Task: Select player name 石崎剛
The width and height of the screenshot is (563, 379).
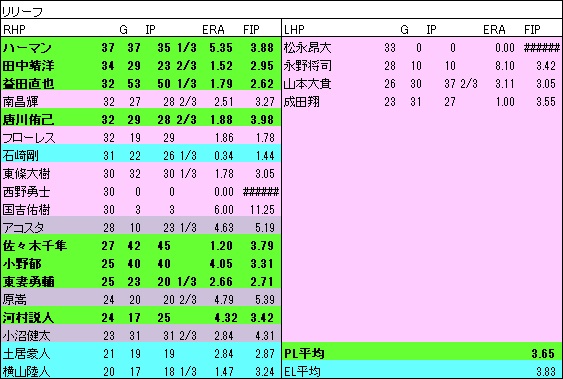Action: [20, 156]
